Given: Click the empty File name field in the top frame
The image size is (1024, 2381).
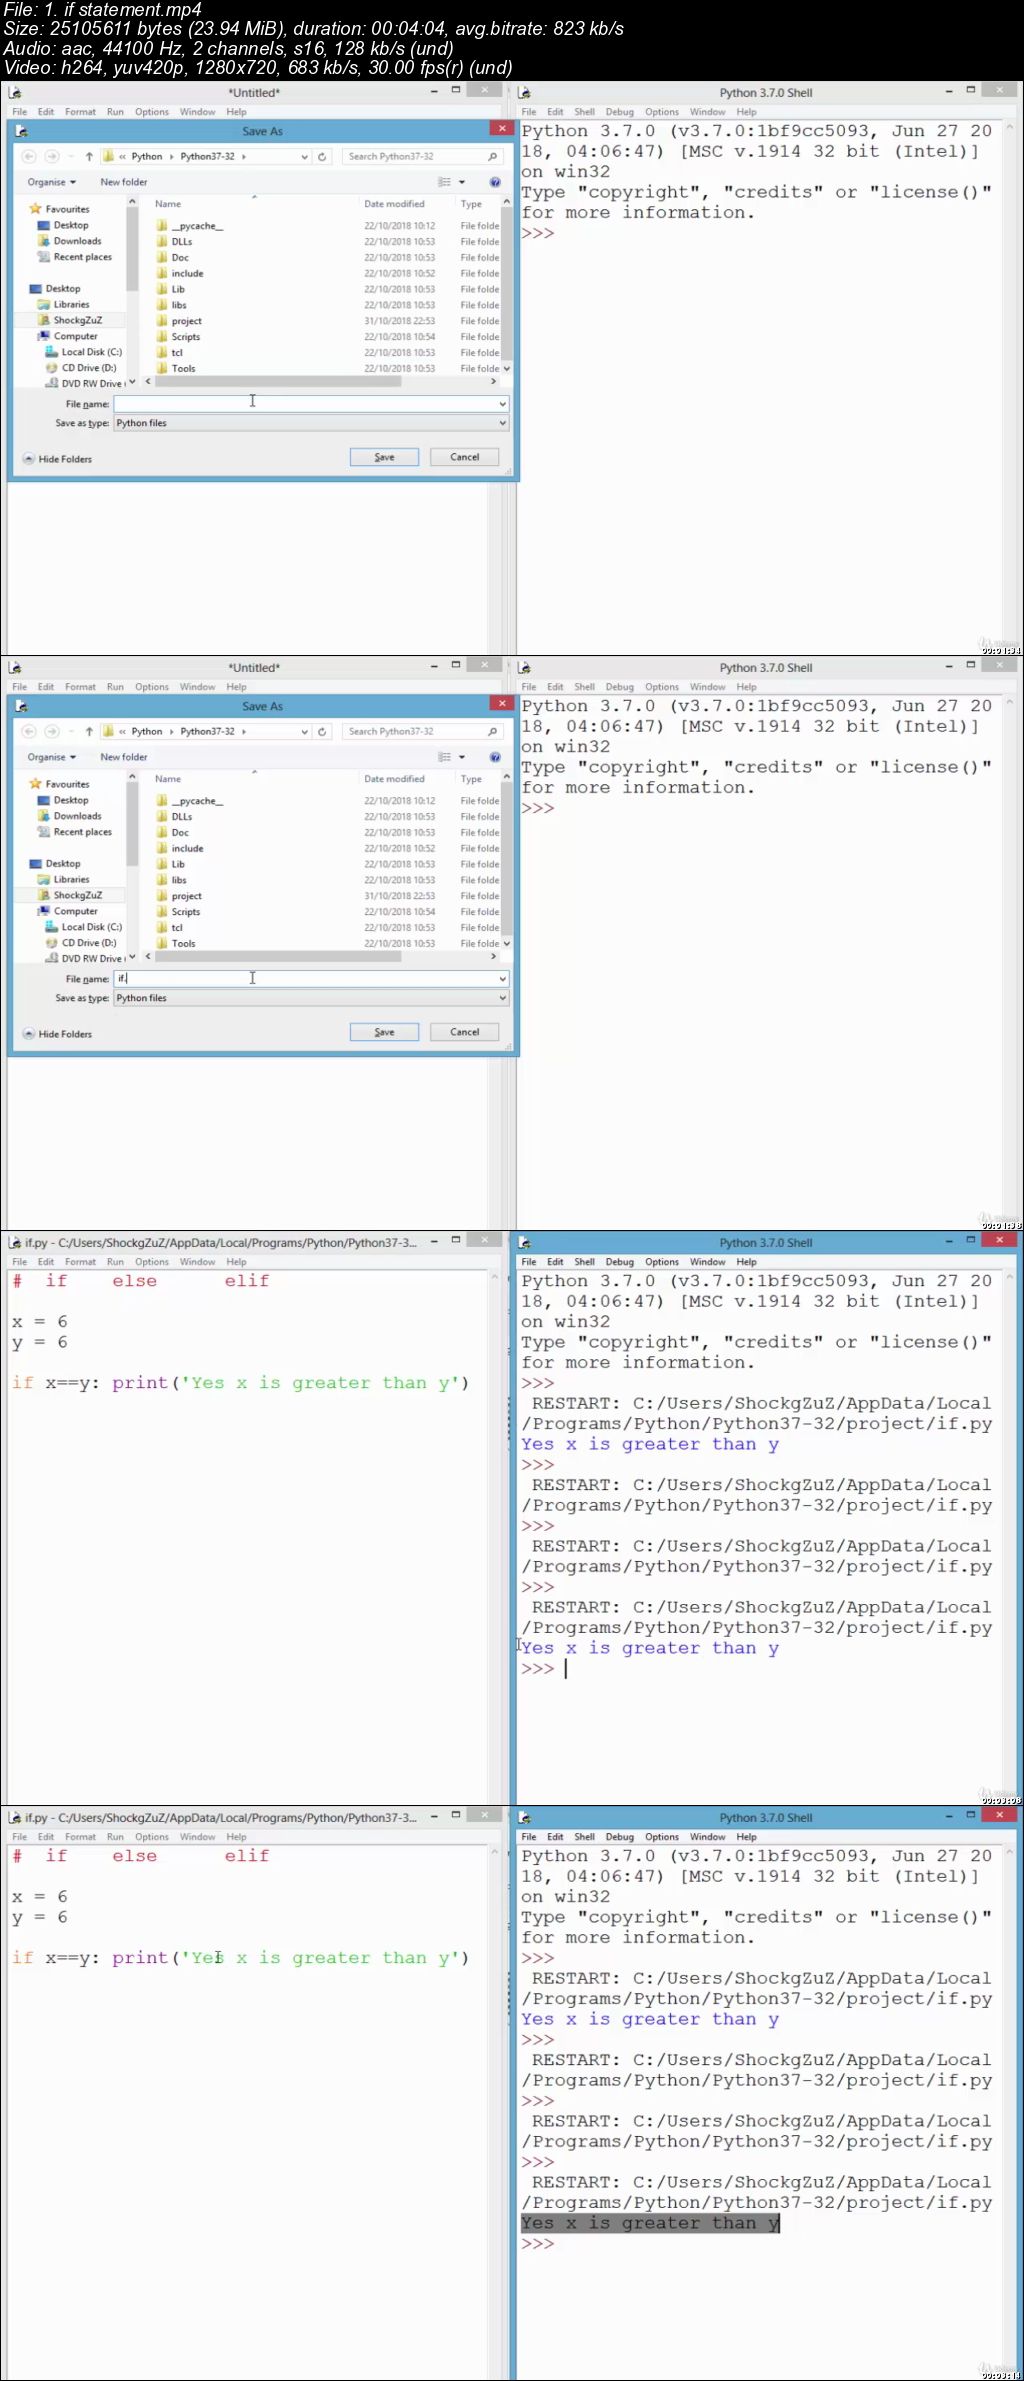Looking at the screenshot, I should 311,403.
